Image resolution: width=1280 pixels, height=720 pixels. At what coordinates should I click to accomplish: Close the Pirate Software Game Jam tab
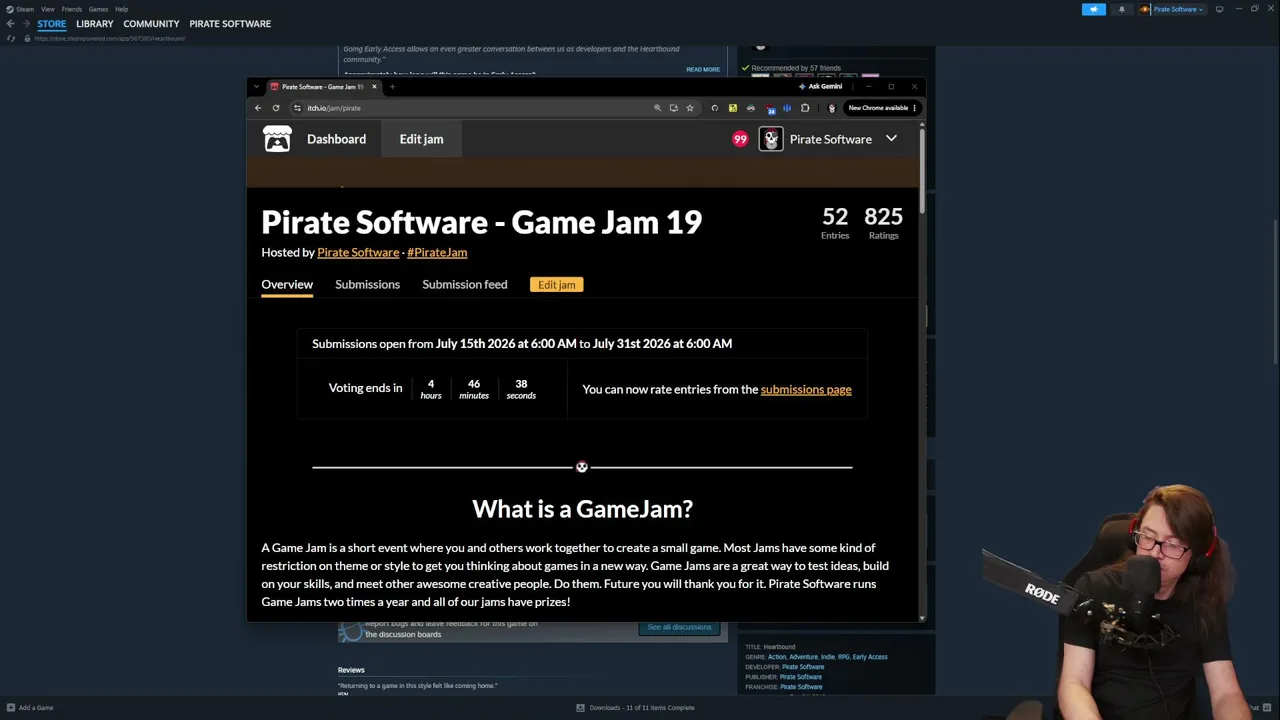pos(374,87)
